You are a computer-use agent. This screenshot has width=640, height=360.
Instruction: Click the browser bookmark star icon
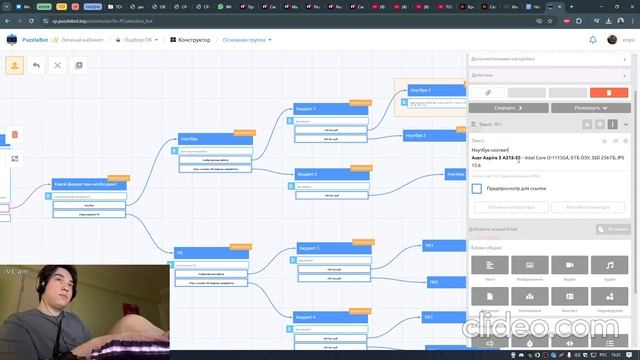(x=550, y=21)
